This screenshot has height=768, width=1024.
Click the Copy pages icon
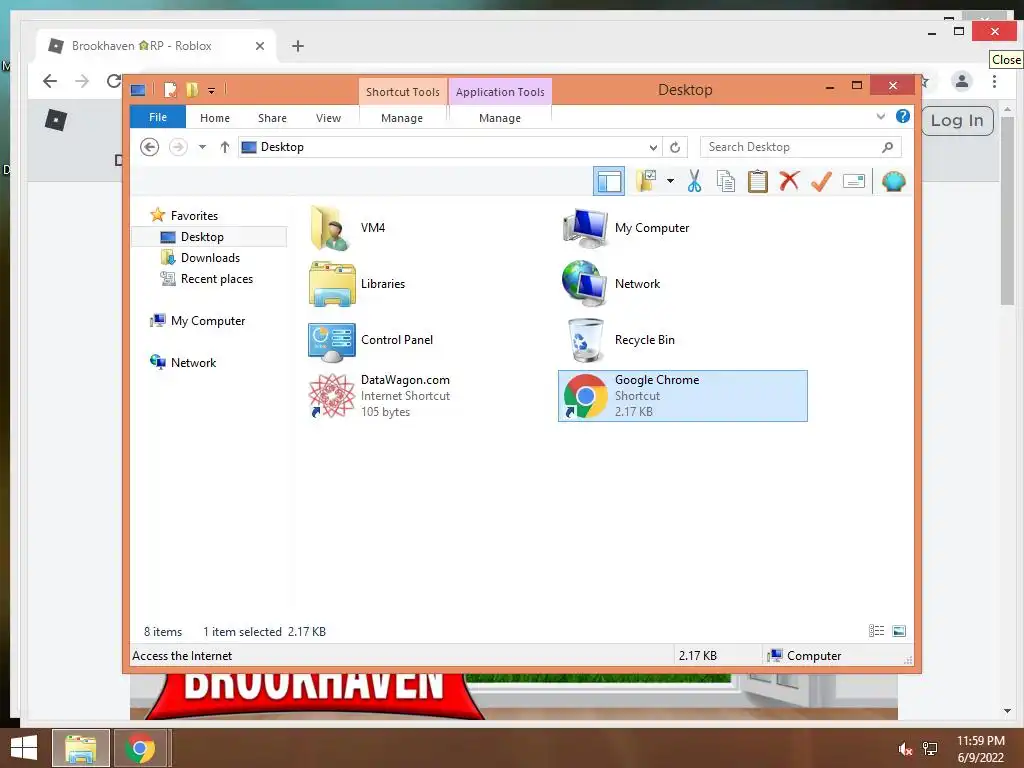point(726,181)
